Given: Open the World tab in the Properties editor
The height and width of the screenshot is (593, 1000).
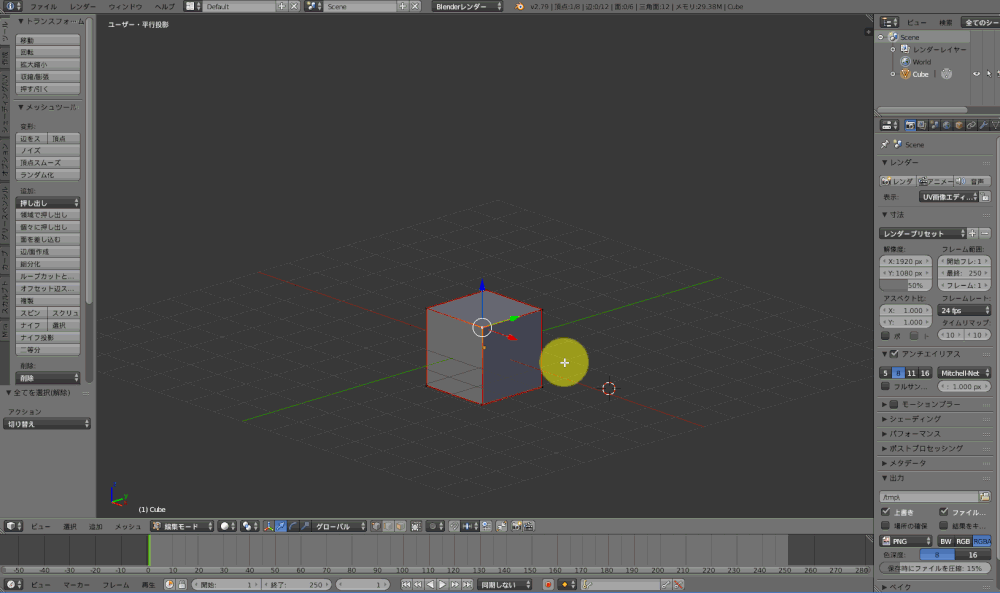Looking at the screenshot, I should (x=945, y=124).
